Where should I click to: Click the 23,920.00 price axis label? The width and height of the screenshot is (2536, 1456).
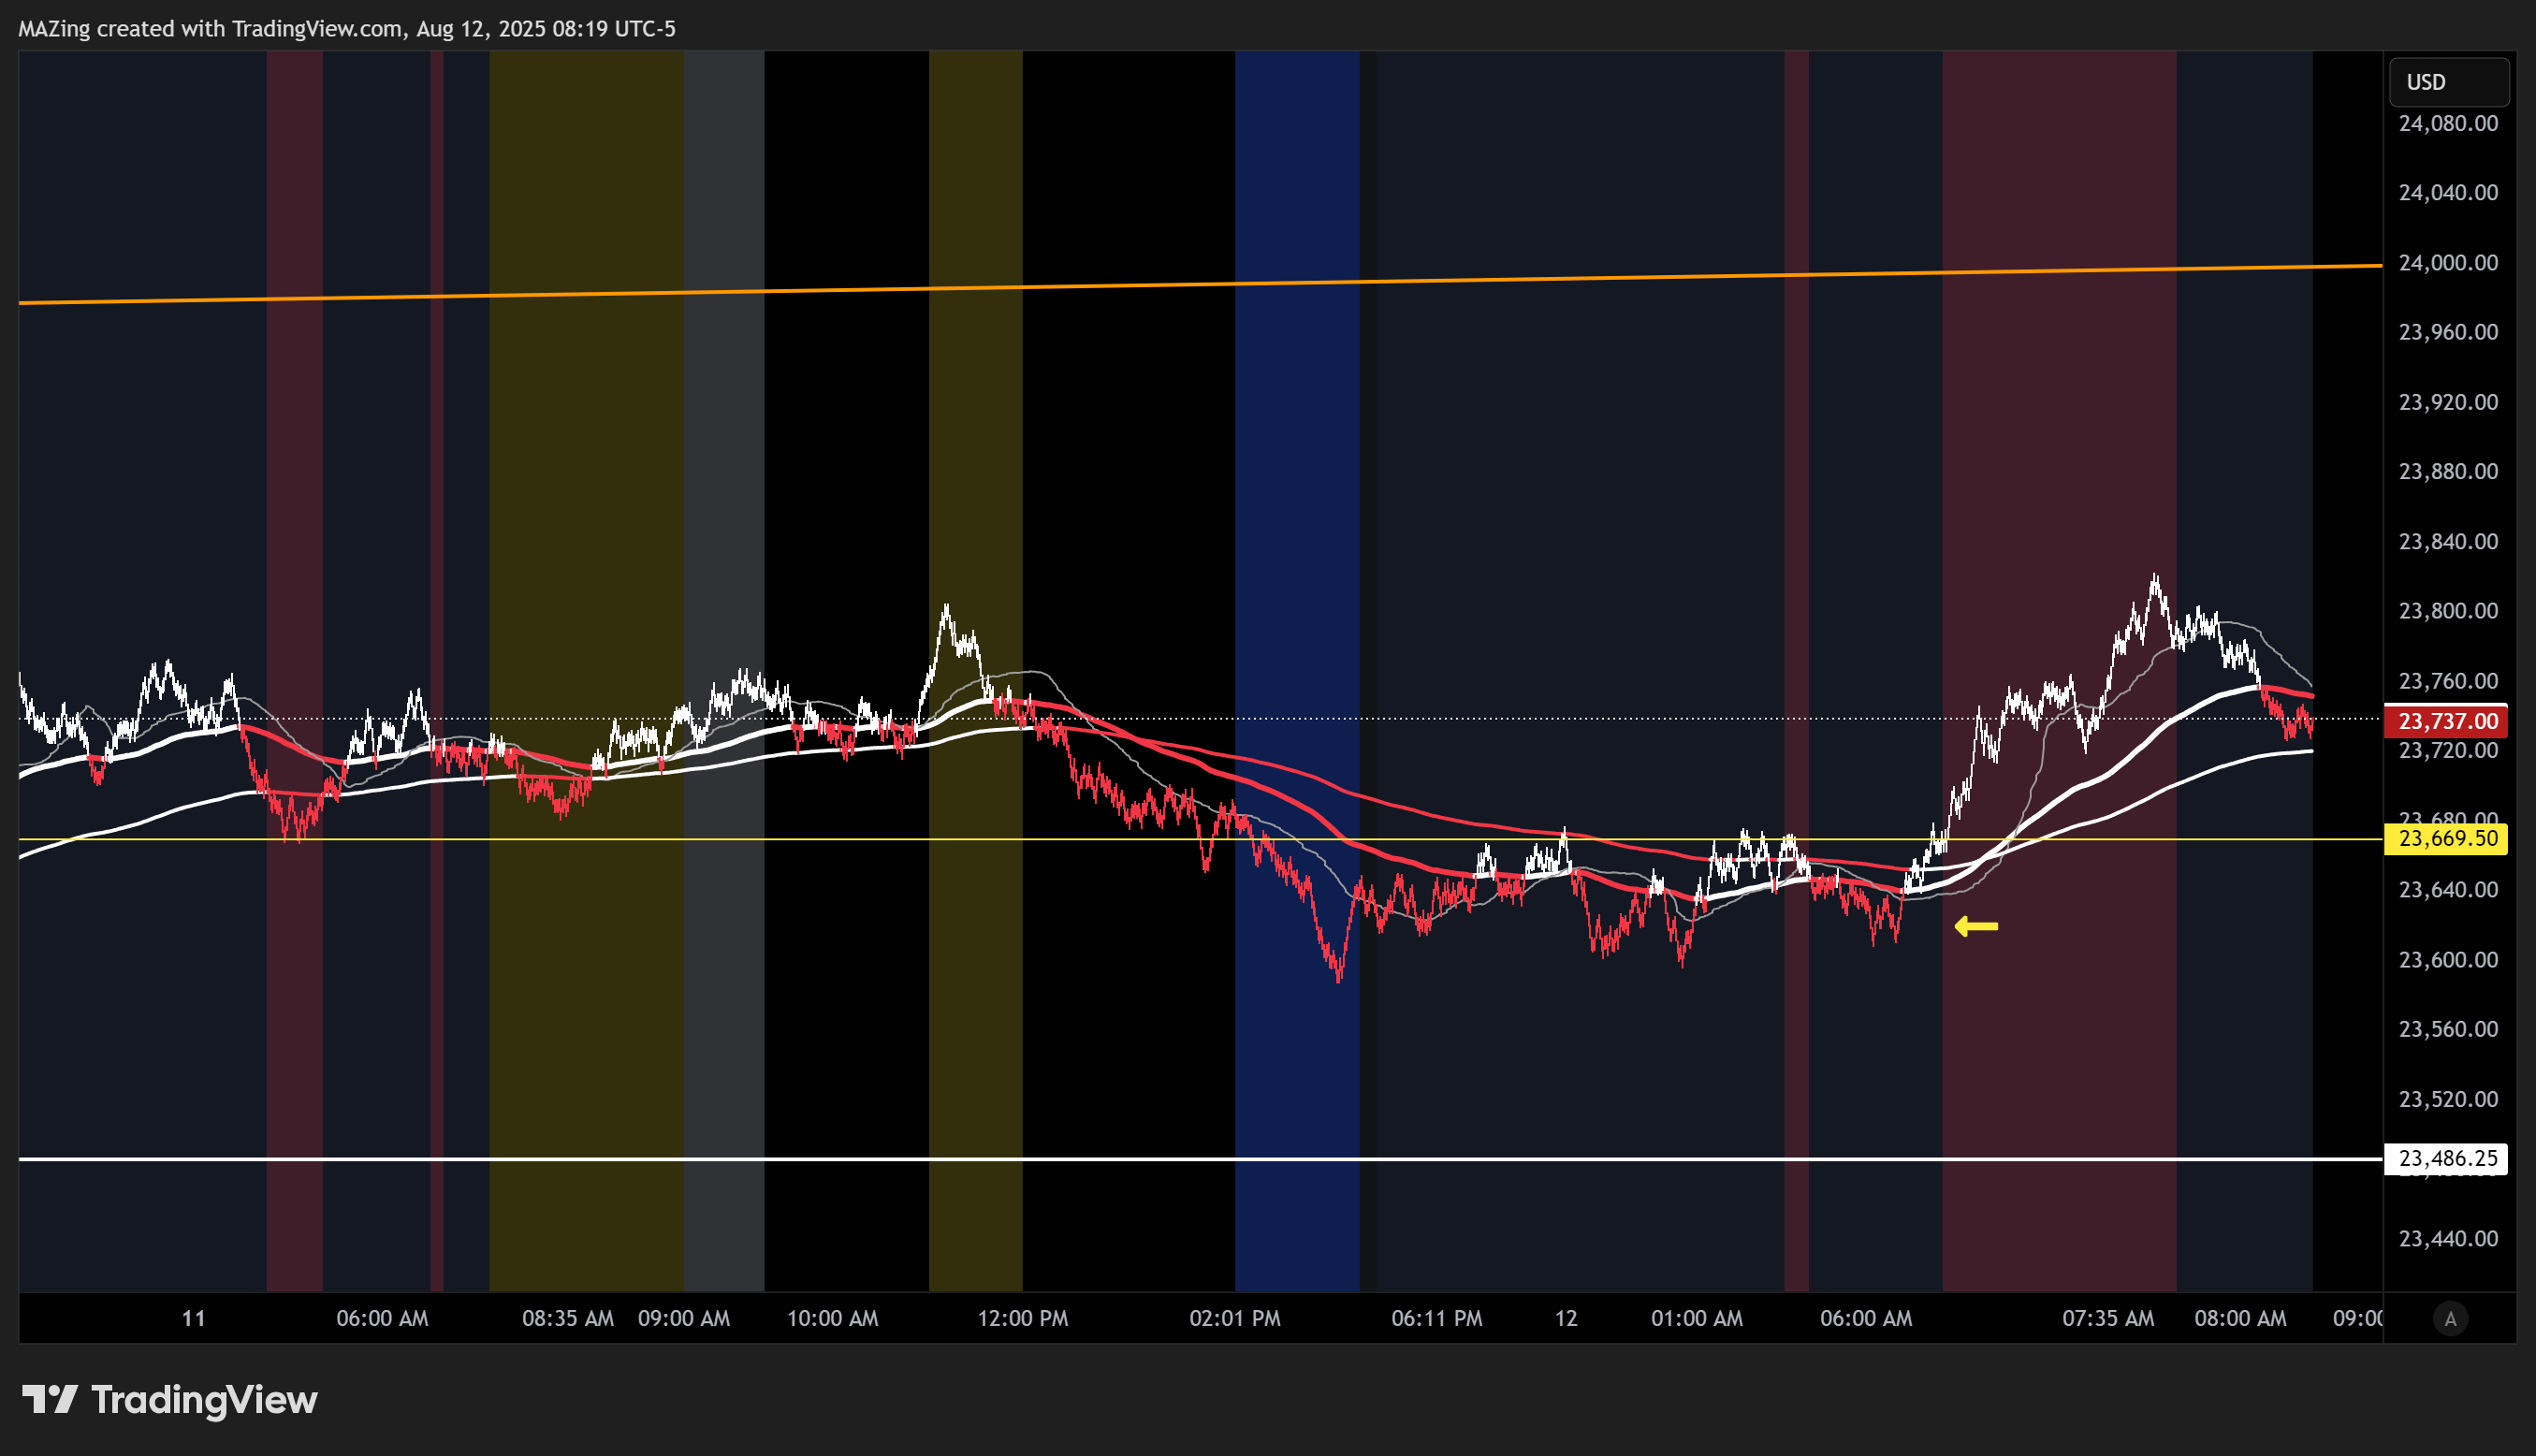(2447, 402)
